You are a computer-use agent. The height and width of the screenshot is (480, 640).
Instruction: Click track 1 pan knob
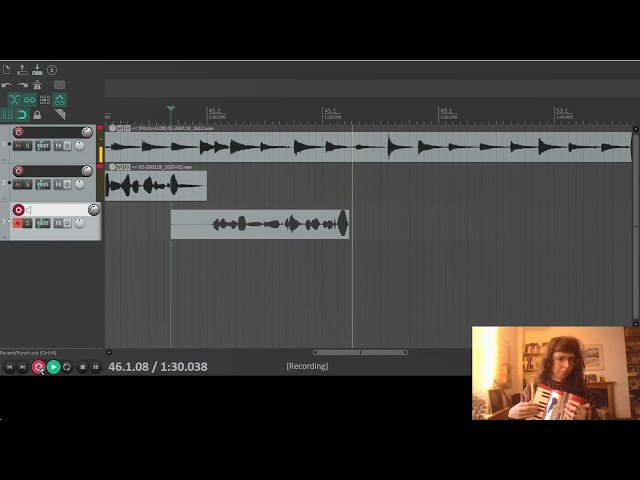[x=80, y=146]
